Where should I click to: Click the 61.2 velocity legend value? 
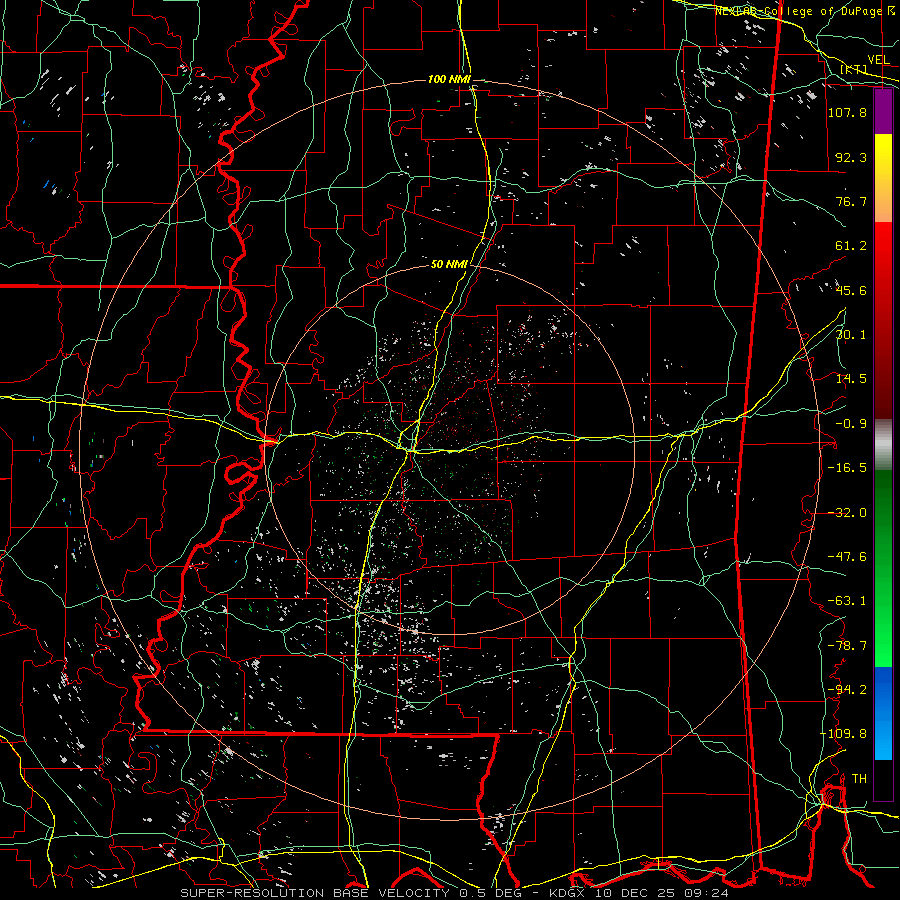click(x=851, y=246)
